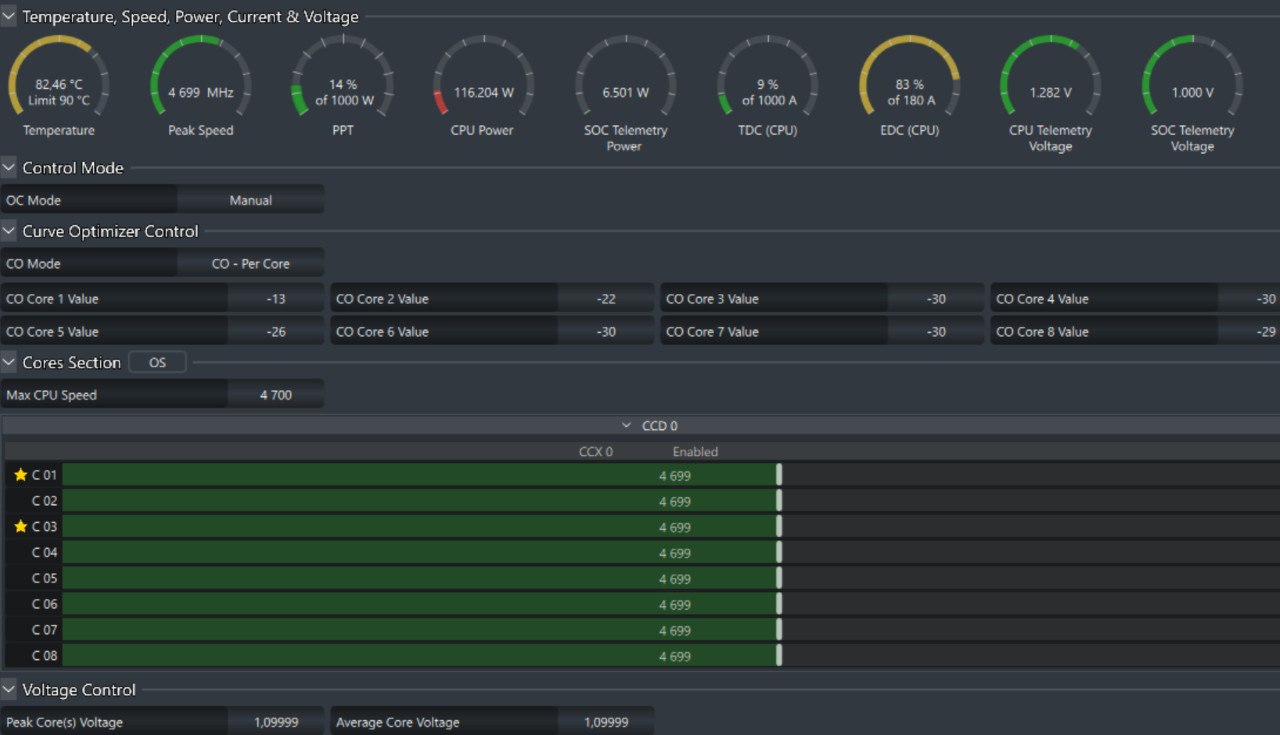Edit the CO Core 1 Value field
The height and width of the screenshot is (735, 1280).
click(x=276, y=299)
